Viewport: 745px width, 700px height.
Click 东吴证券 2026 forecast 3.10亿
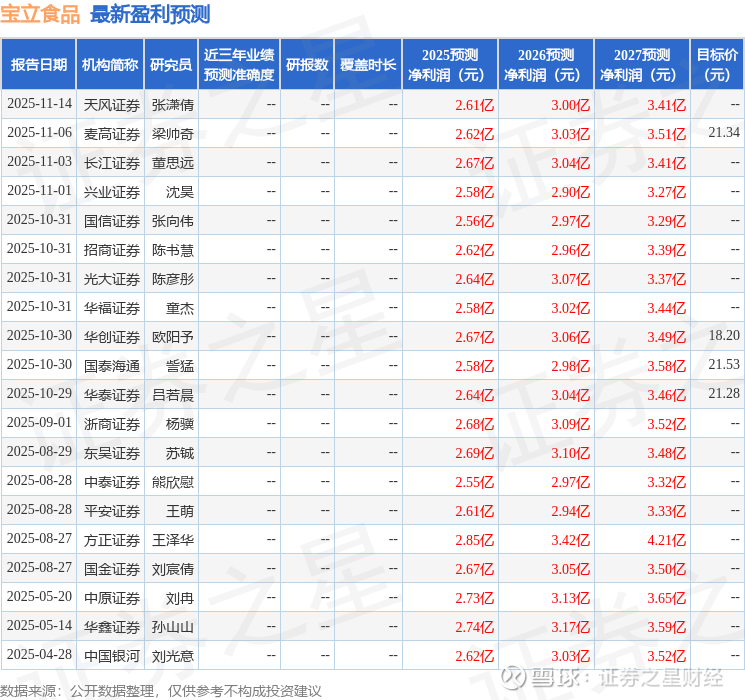pyautogui.click(x=570, y=453)
